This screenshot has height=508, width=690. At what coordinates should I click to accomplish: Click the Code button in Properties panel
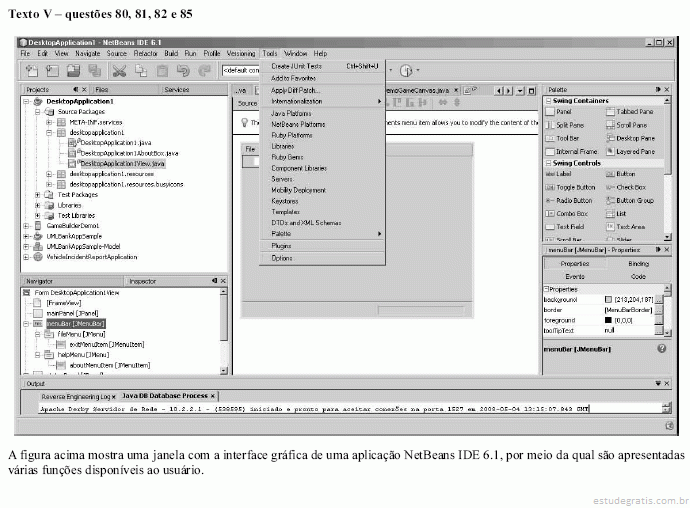(639, 277)
